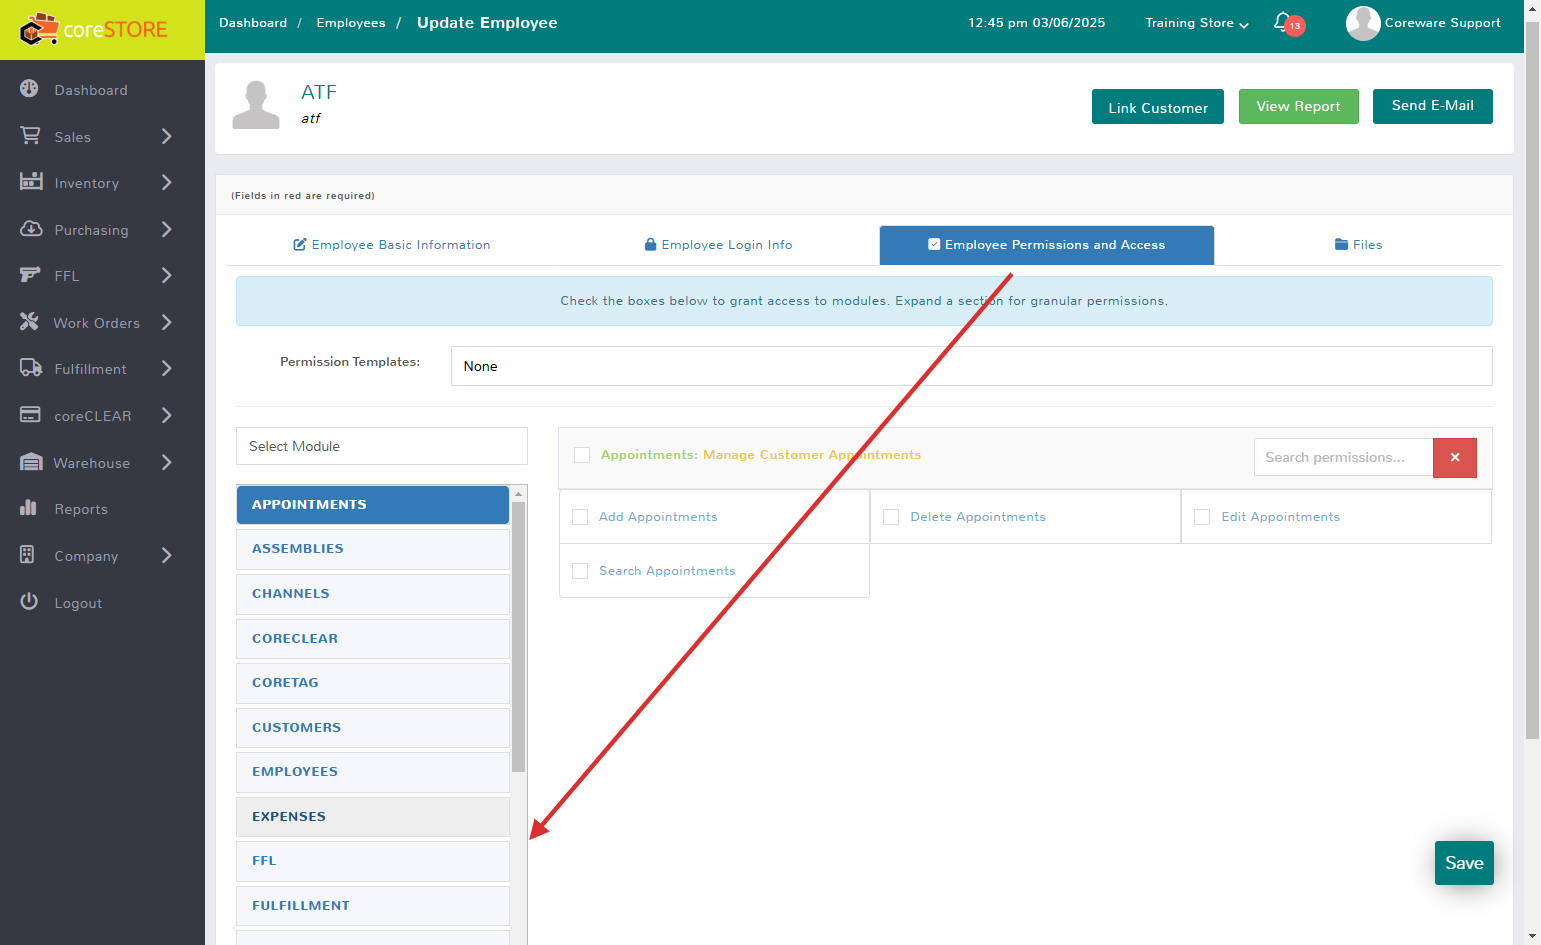Viewport: 1541px width, 945px height.
Task: Select the ASSEMBLIES module
Action: (x=373, y=549)
